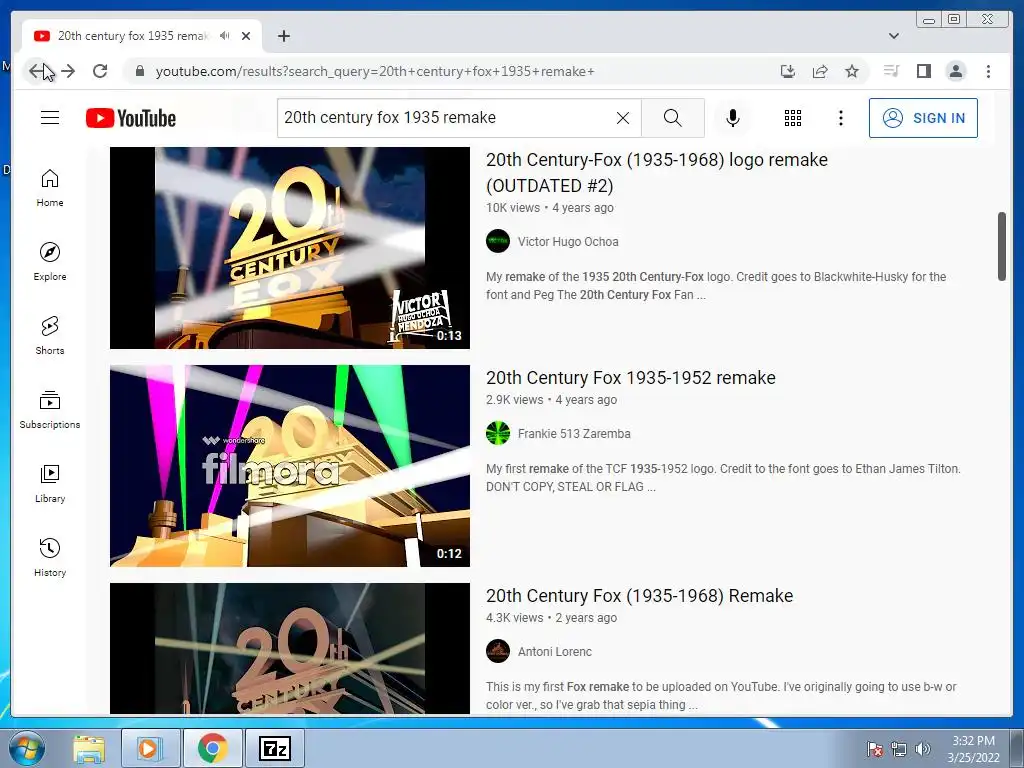This screenshot has height=768, width=1024.
Task: Reload the page
Action: [100, 71]
